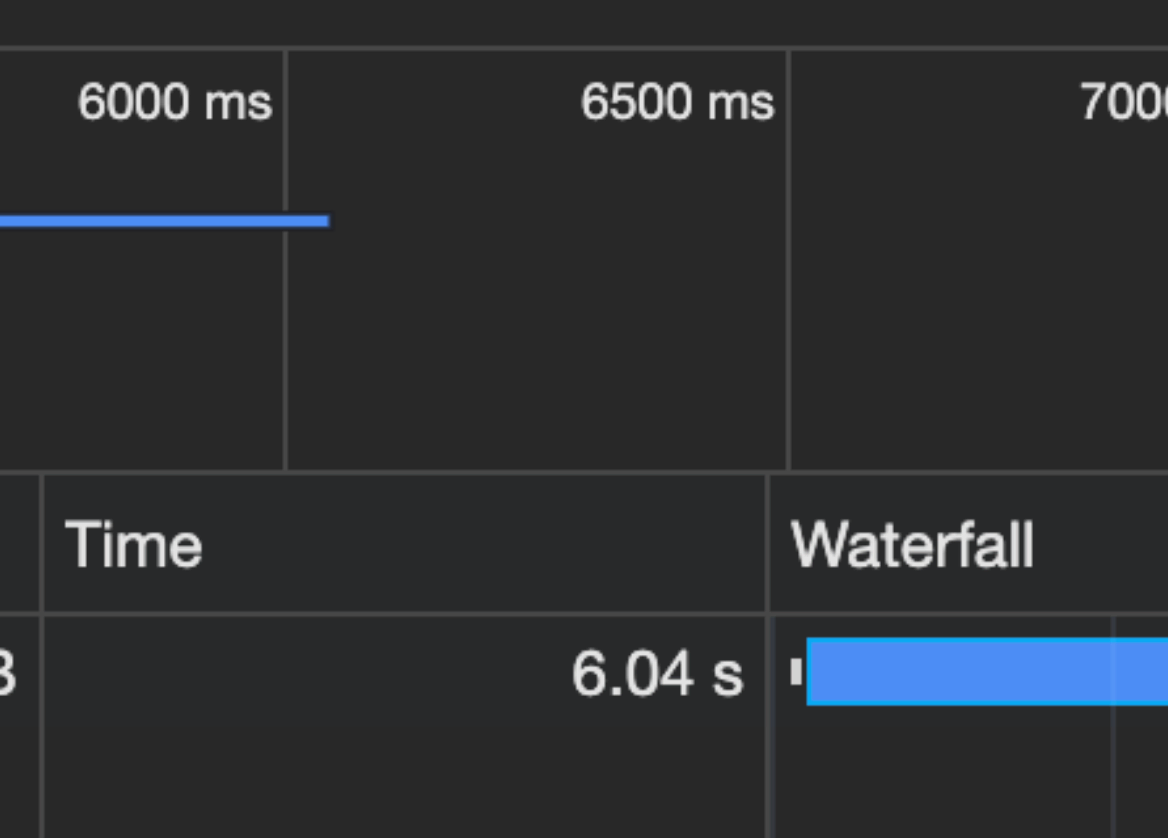Click empty Time column area below 6.04 s
The width and height of the screenshot is (1168, 838).
point(400,780)
